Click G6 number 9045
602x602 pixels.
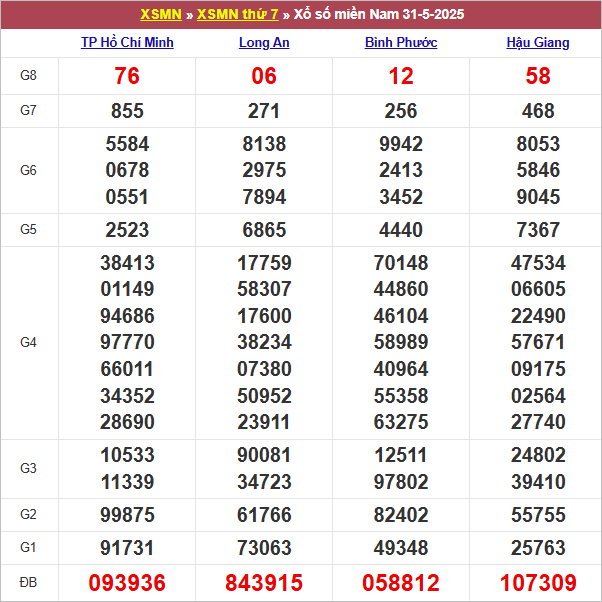(538, 197)
